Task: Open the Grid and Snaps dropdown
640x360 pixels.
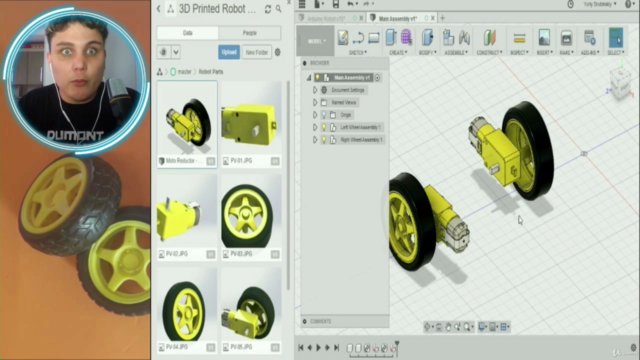Action: point(494,327)
